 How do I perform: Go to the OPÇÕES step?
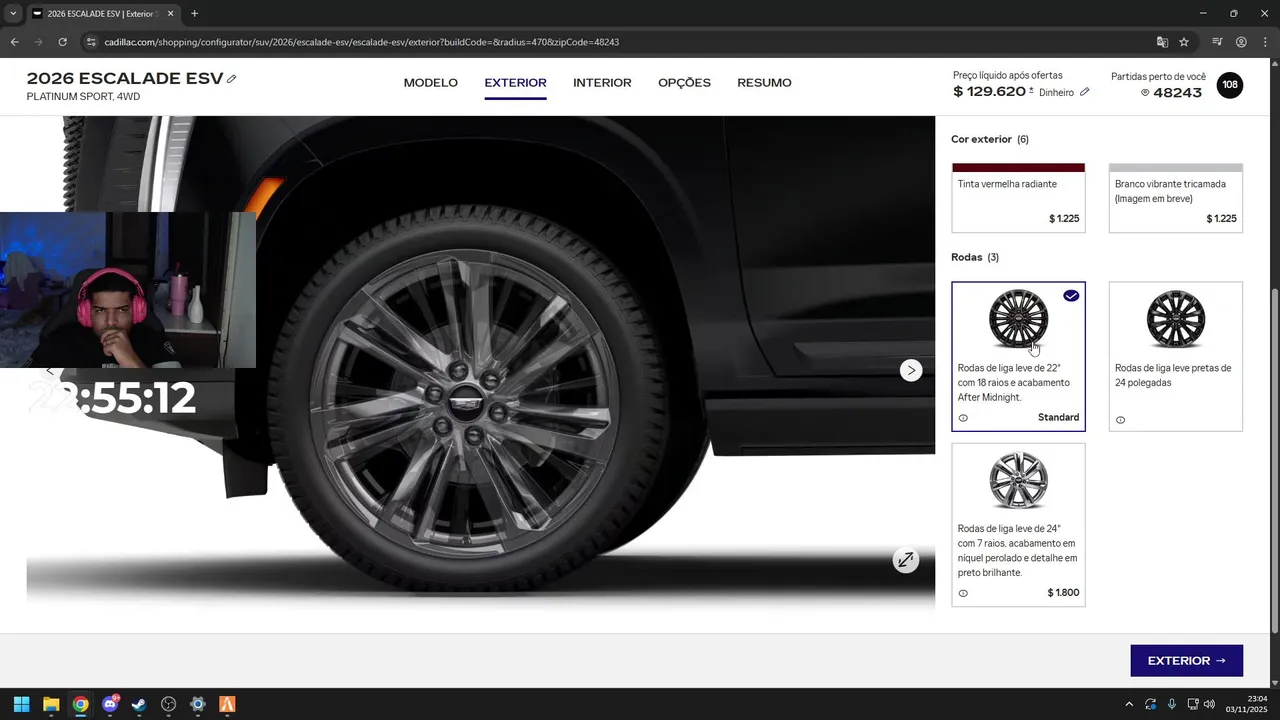click(x=684, y=83)
